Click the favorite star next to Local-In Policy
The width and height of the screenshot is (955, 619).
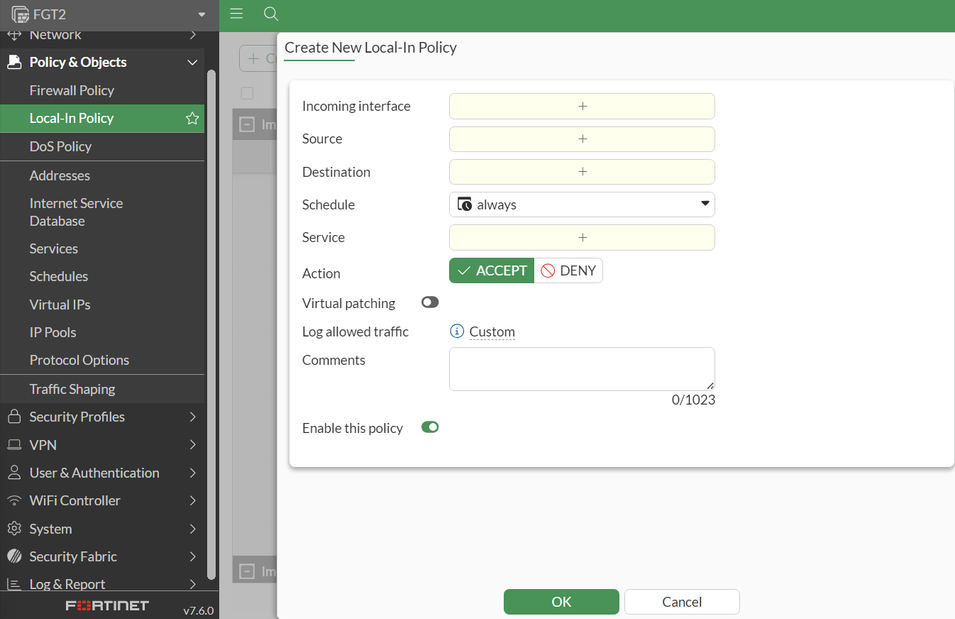192,118
